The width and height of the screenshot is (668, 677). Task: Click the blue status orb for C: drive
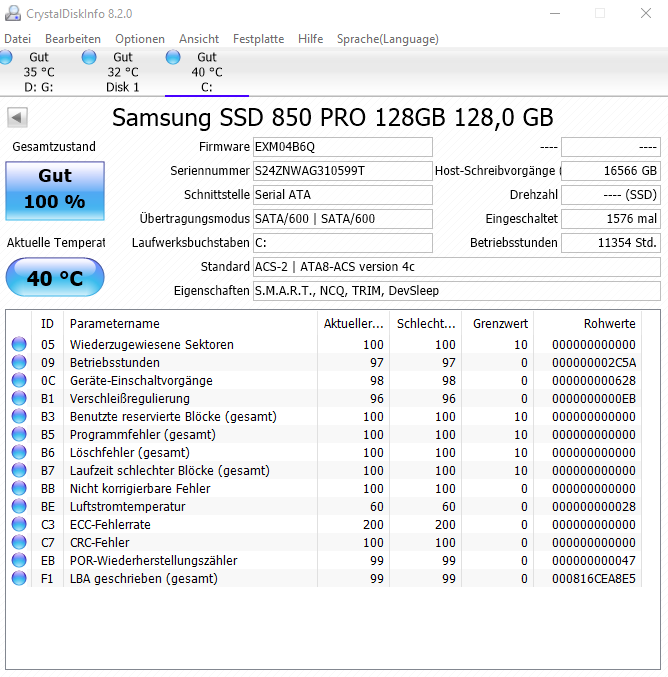[x=173, y=57]
